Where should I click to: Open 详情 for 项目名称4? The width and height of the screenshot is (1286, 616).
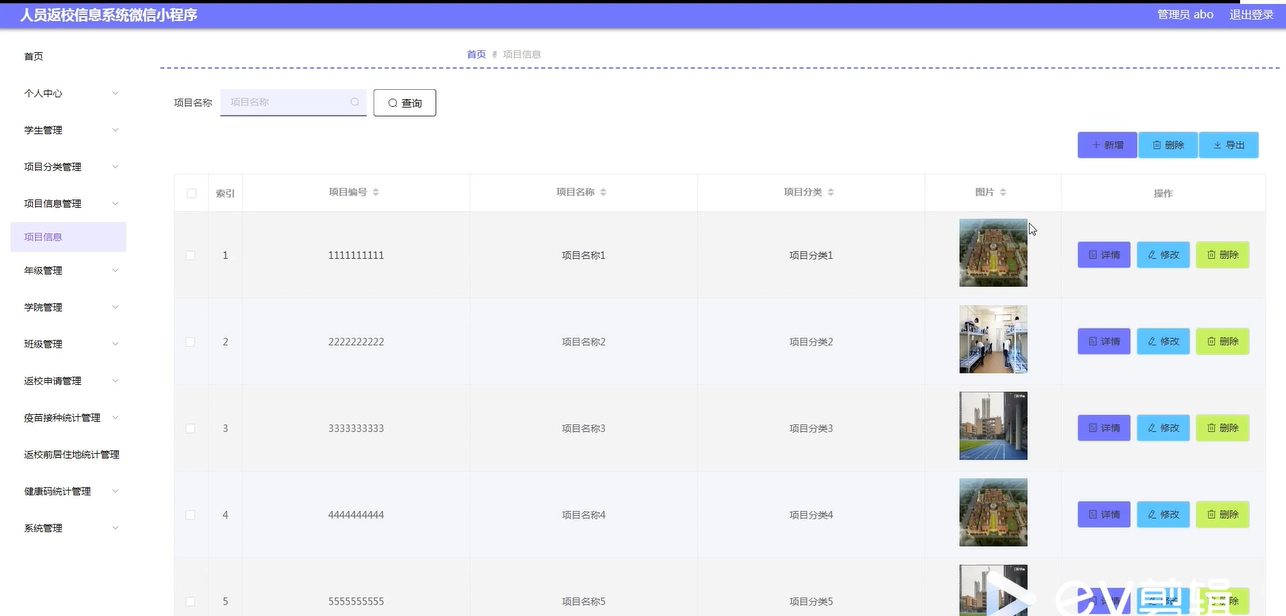(x=1104, y=514)
